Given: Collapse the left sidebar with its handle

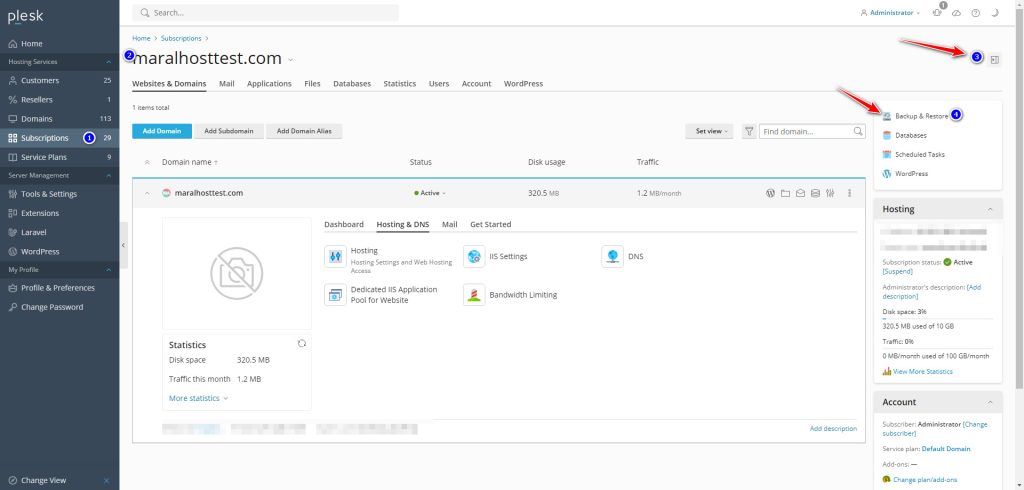Looking at the screenshot, I should (123, 245).
